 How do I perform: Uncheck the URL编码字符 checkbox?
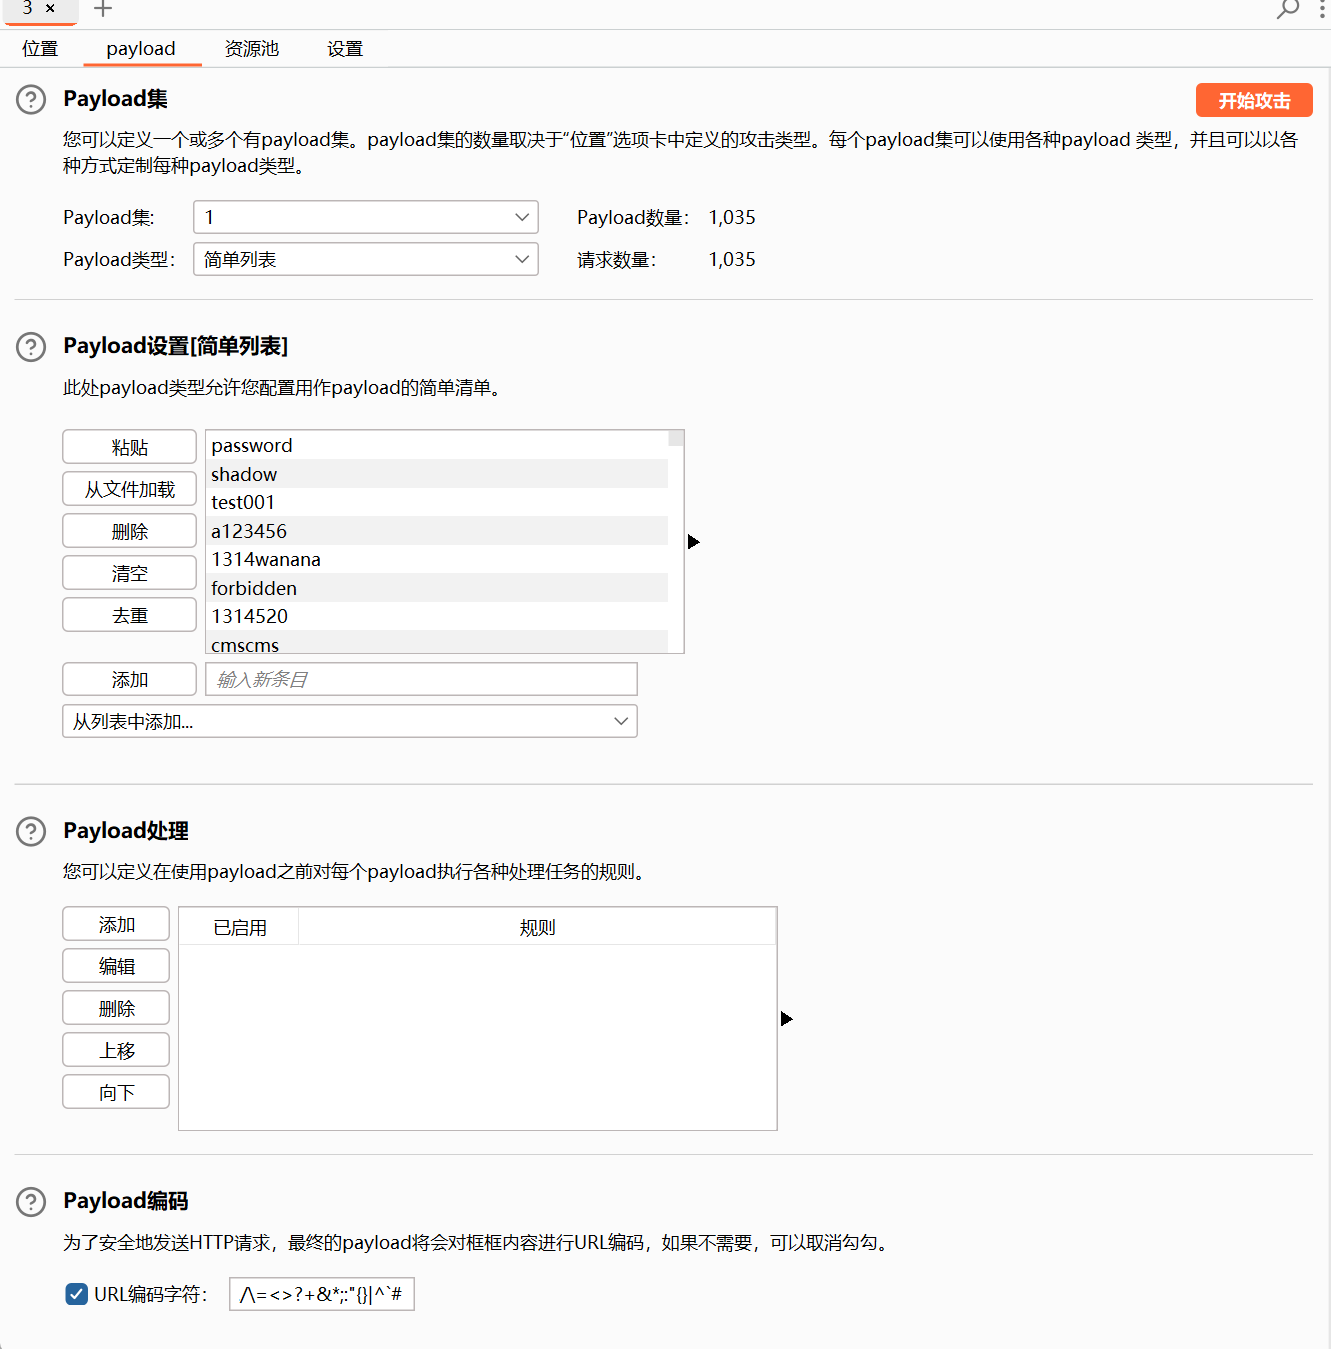coord(76,1293)
